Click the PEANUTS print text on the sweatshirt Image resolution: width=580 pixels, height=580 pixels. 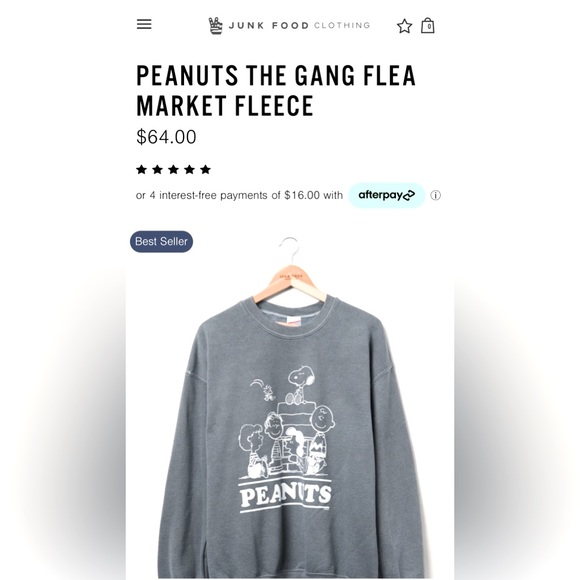[x=286, y=496]
